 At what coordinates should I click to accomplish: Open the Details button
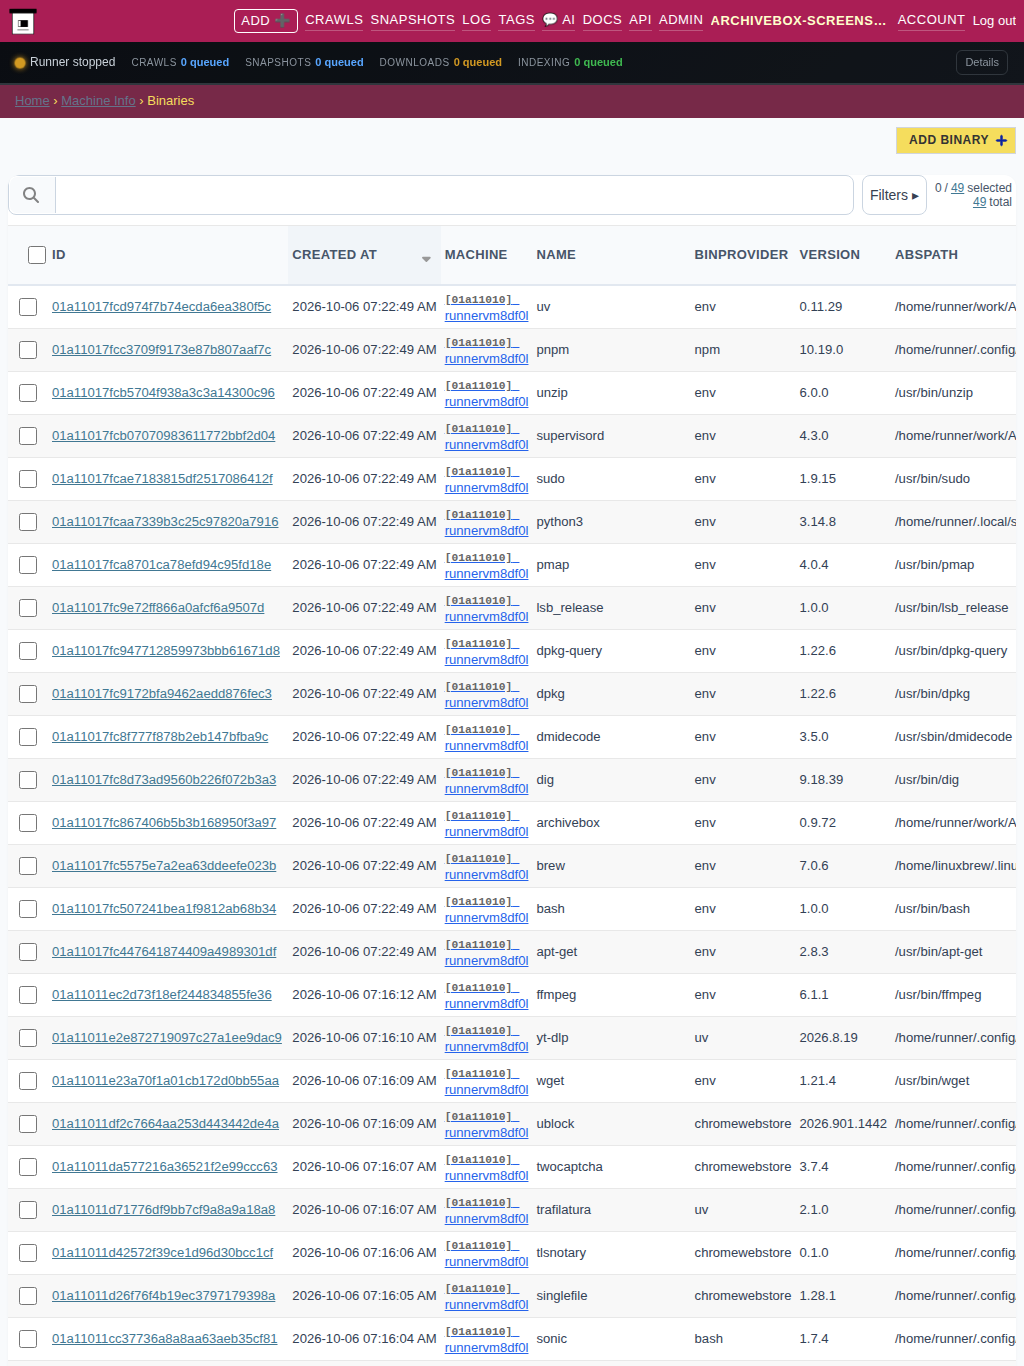982,62
